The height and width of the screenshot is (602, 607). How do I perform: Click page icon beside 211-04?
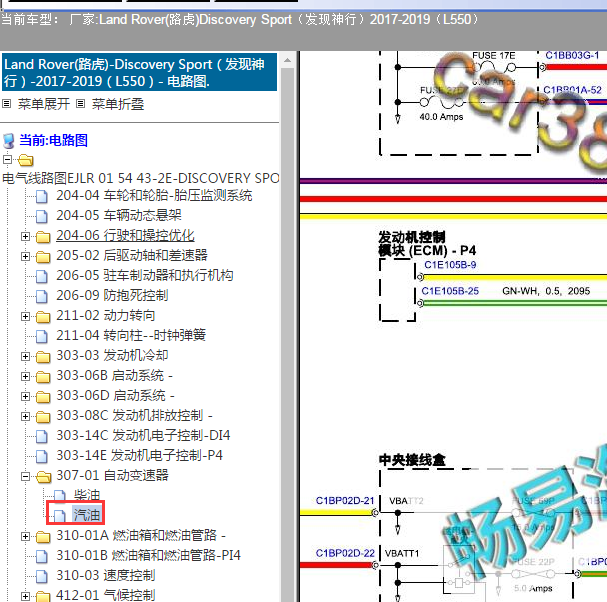click(x=41, y=336)
